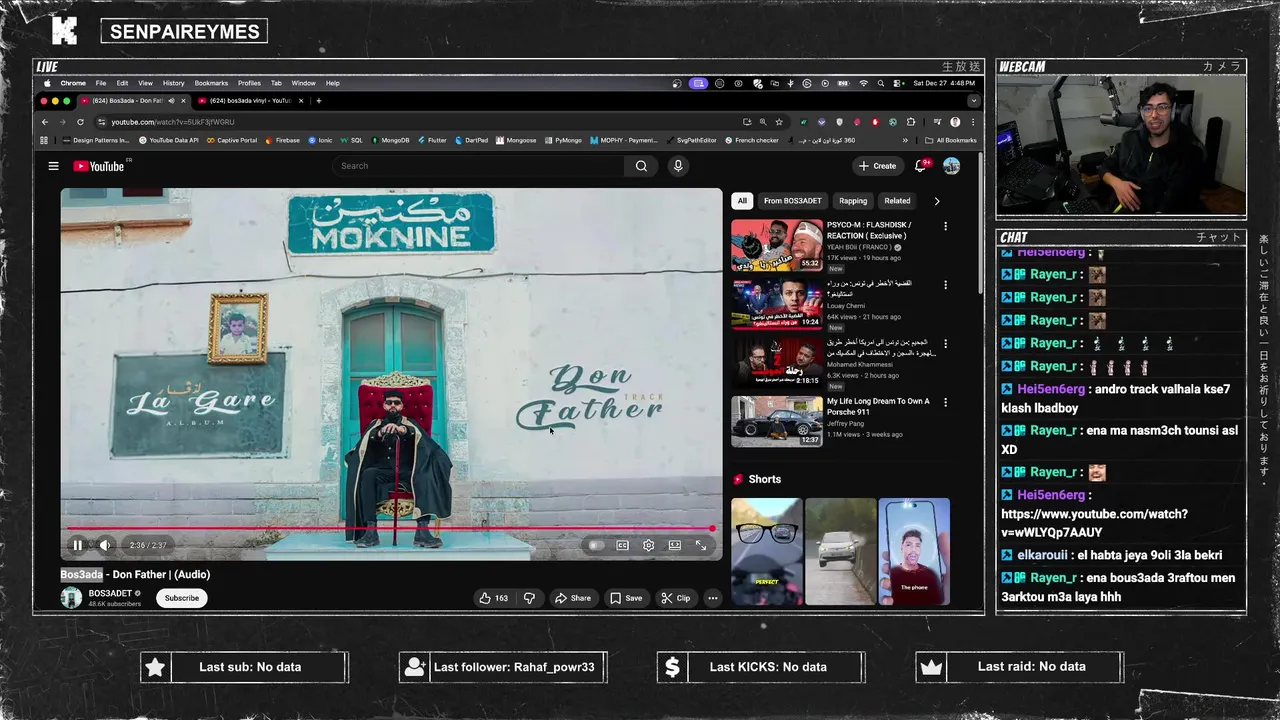Open options for Porsche 911 video

[x=945, y=402]
